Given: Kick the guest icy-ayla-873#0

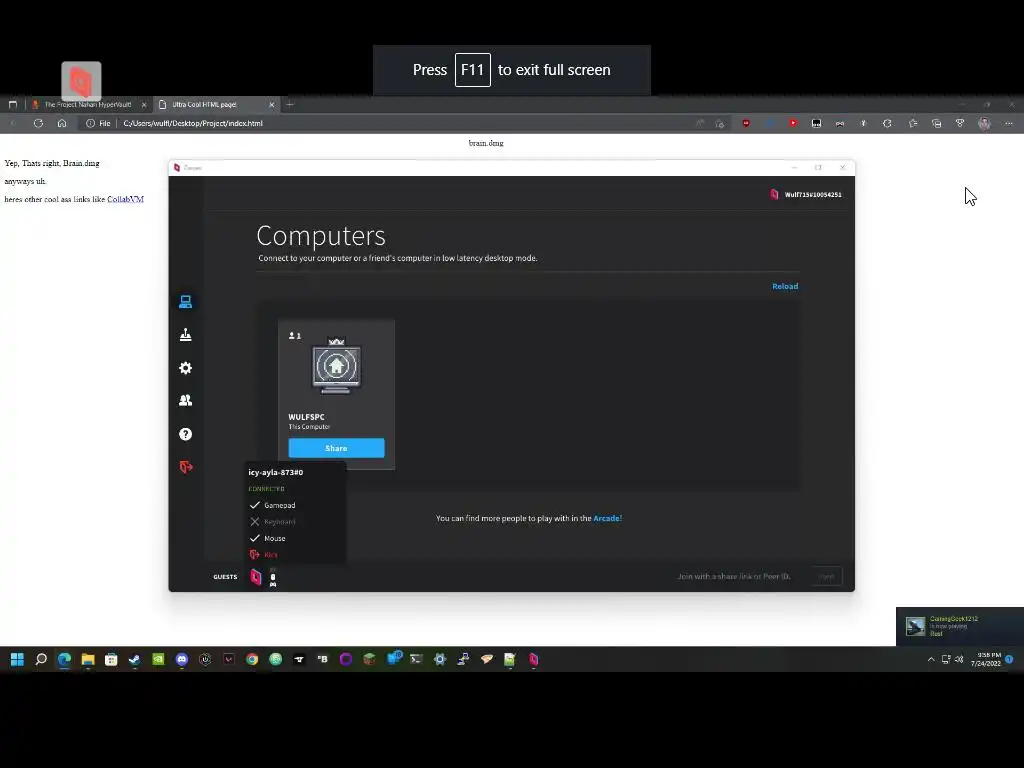Looking at the screenshot, I should pos(264,554).
